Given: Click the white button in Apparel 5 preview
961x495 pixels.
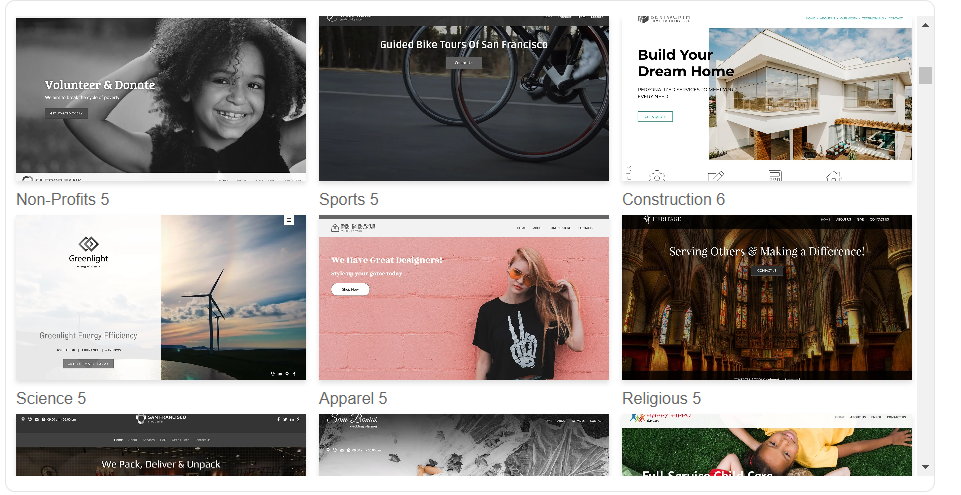Looking at the screenshot, I should click(350, 289).
